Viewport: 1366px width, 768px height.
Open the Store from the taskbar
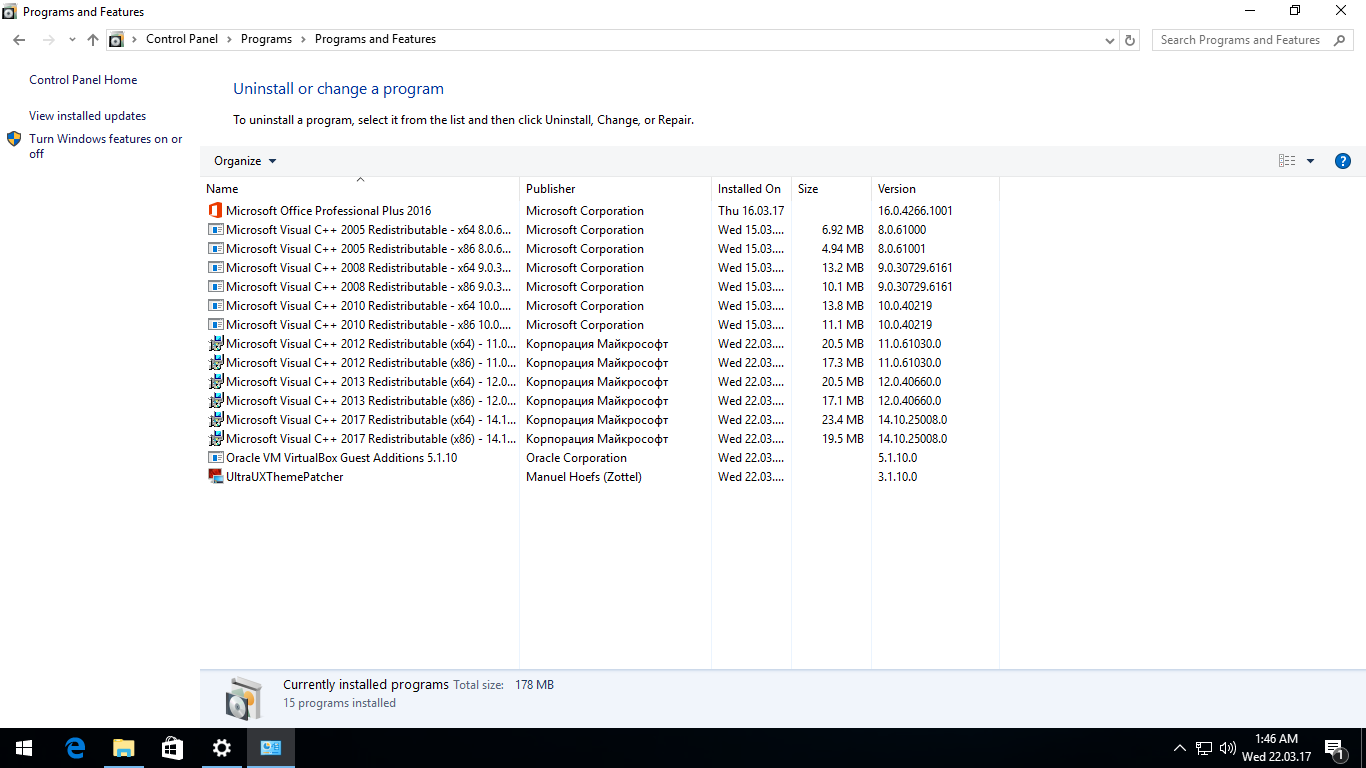click(x=172, y=748)
